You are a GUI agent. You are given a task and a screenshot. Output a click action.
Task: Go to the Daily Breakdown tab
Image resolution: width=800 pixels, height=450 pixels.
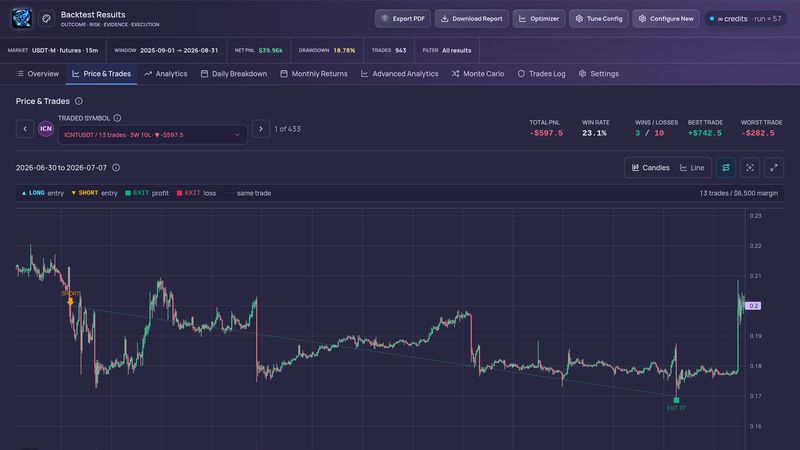[234, 74]
